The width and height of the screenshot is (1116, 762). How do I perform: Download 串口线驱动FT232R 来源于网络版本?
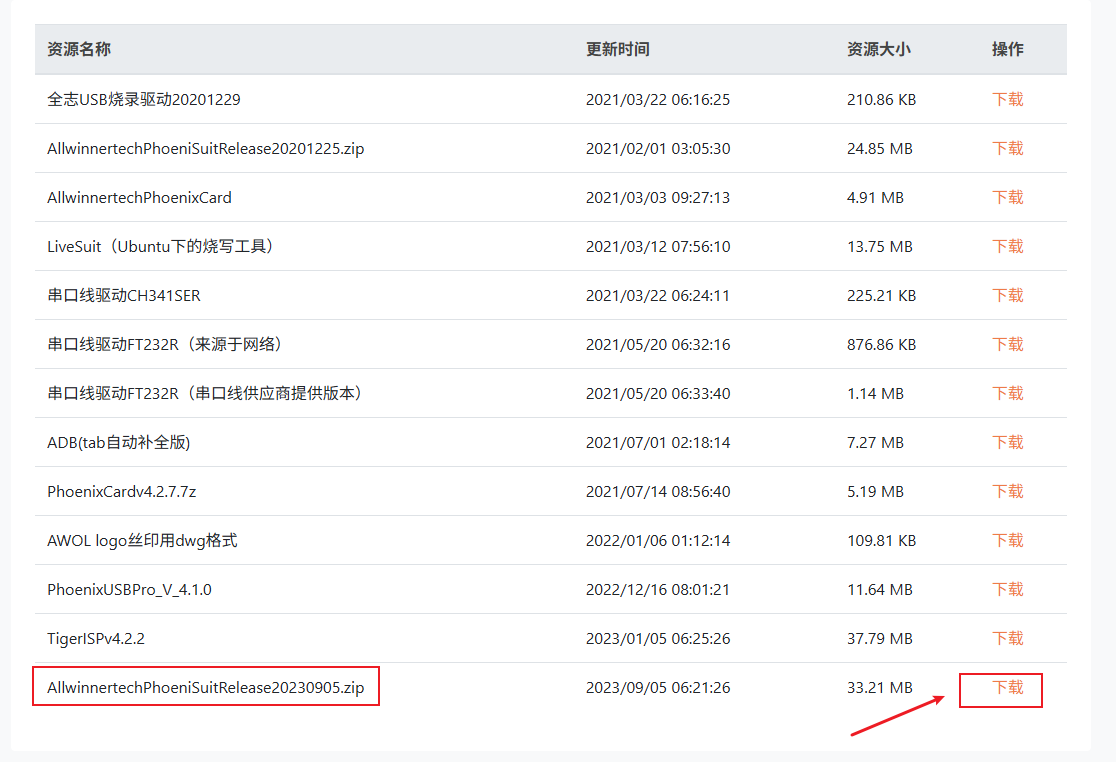1006,344
